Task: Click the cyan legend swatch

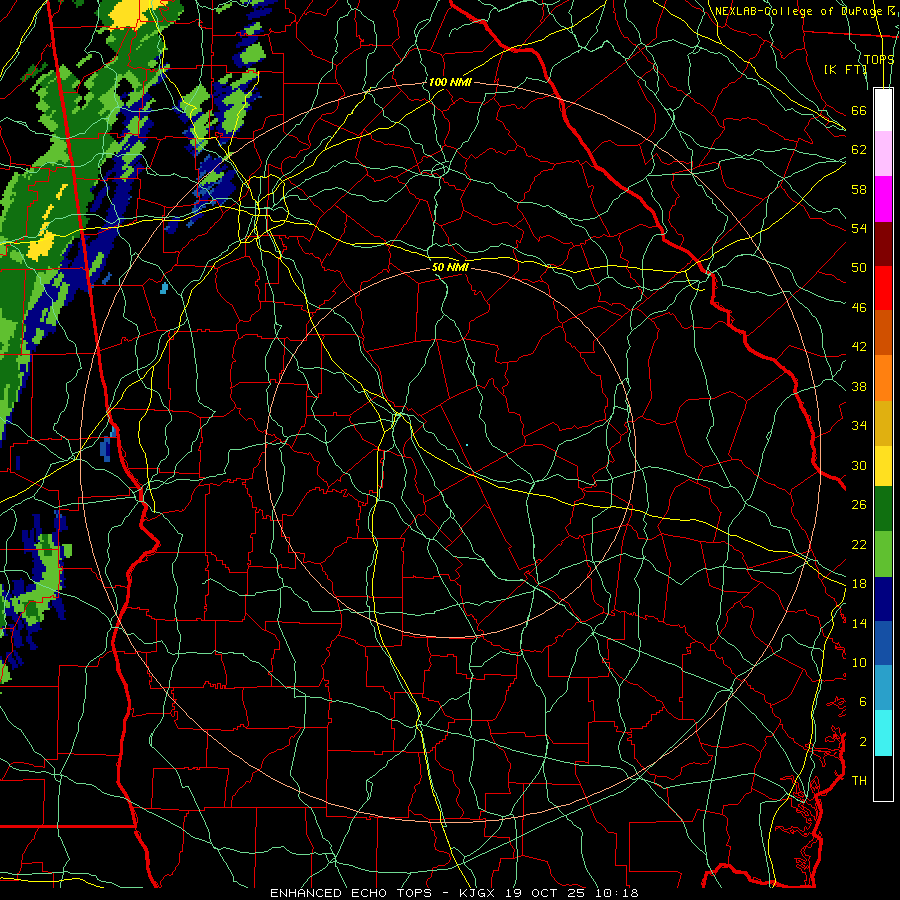Action: pos(883,733)
